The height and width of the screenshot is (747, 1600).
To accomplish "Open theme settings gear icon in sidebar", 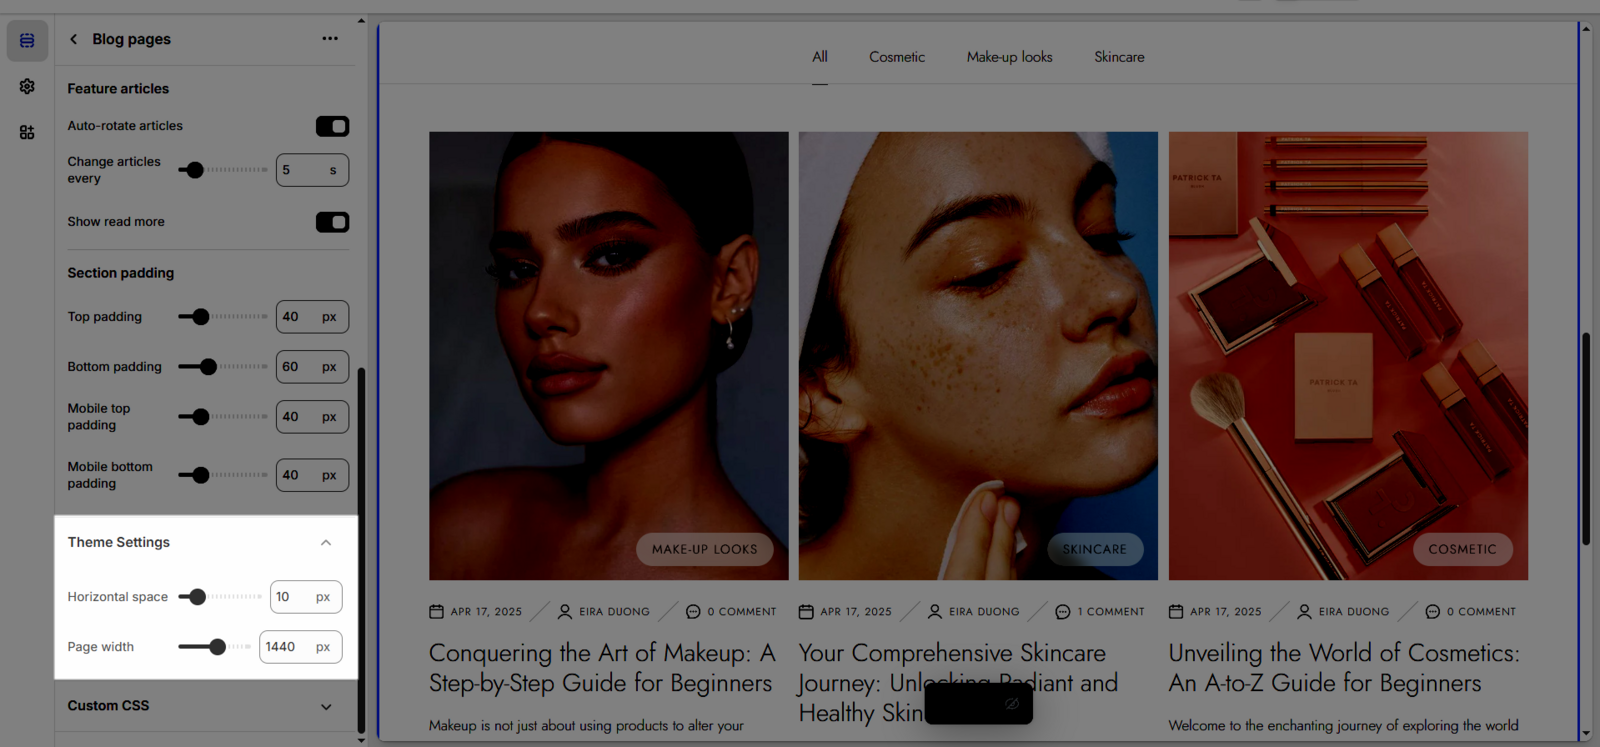I will (27, 87).
